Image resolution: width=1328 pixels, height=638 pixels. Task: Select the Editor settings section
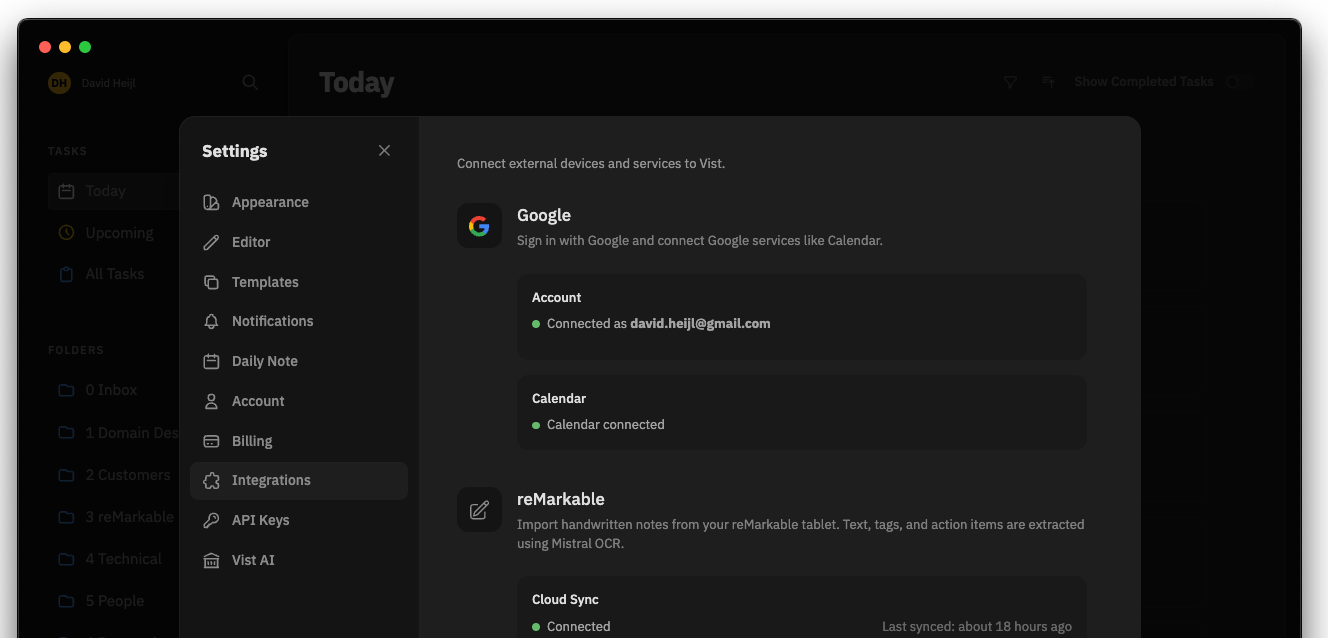point(251,242)
